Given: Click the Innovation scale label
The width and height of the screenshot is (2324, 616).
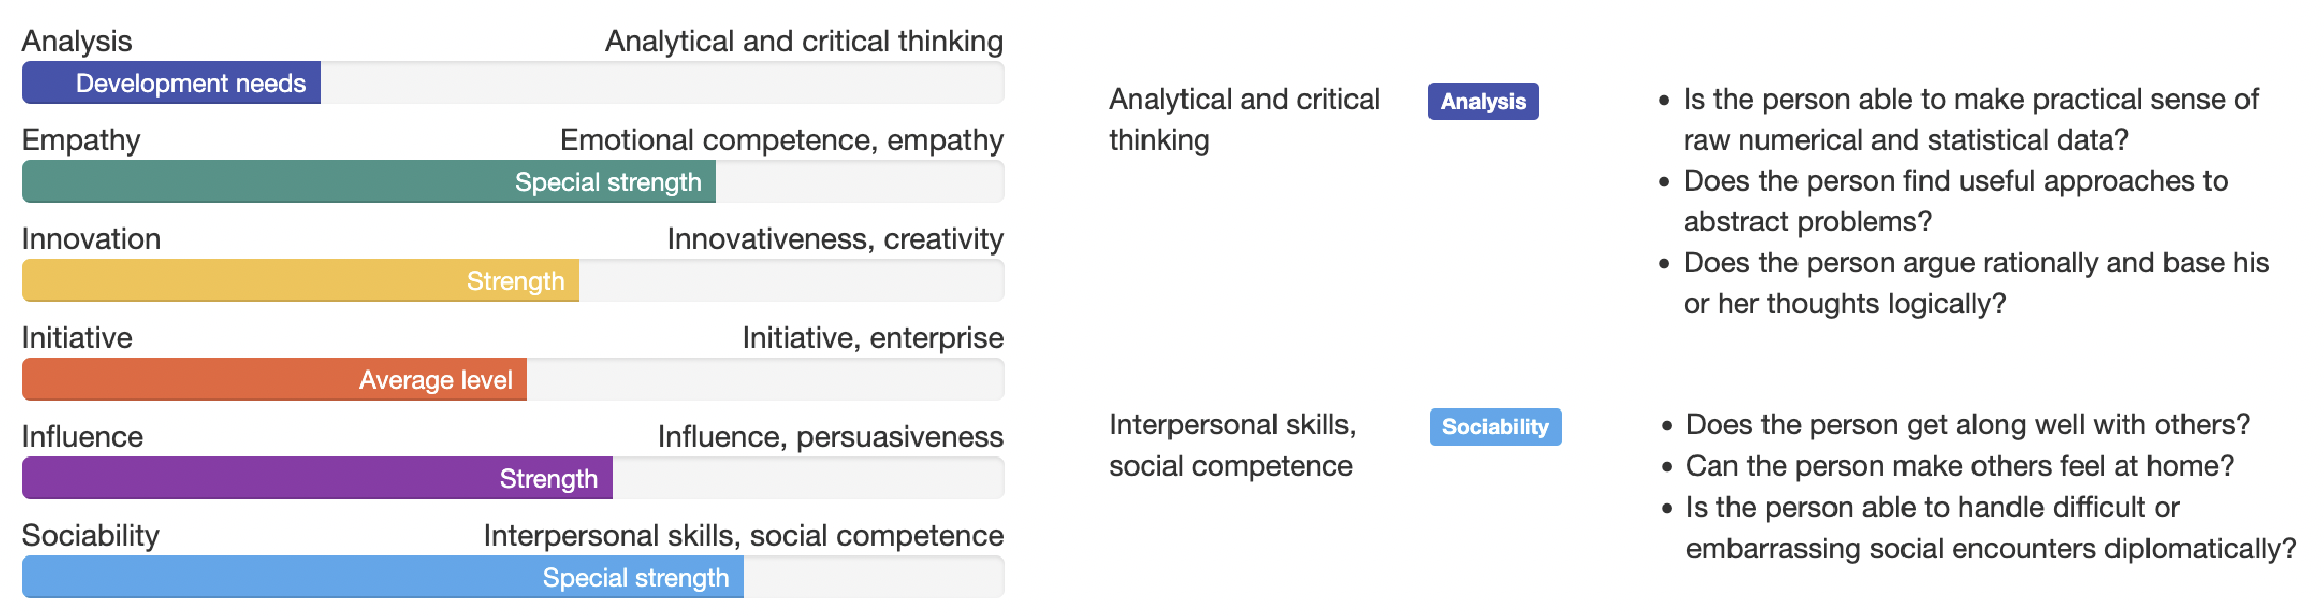Looking at the screenshot, I should (x=91, y=239).
